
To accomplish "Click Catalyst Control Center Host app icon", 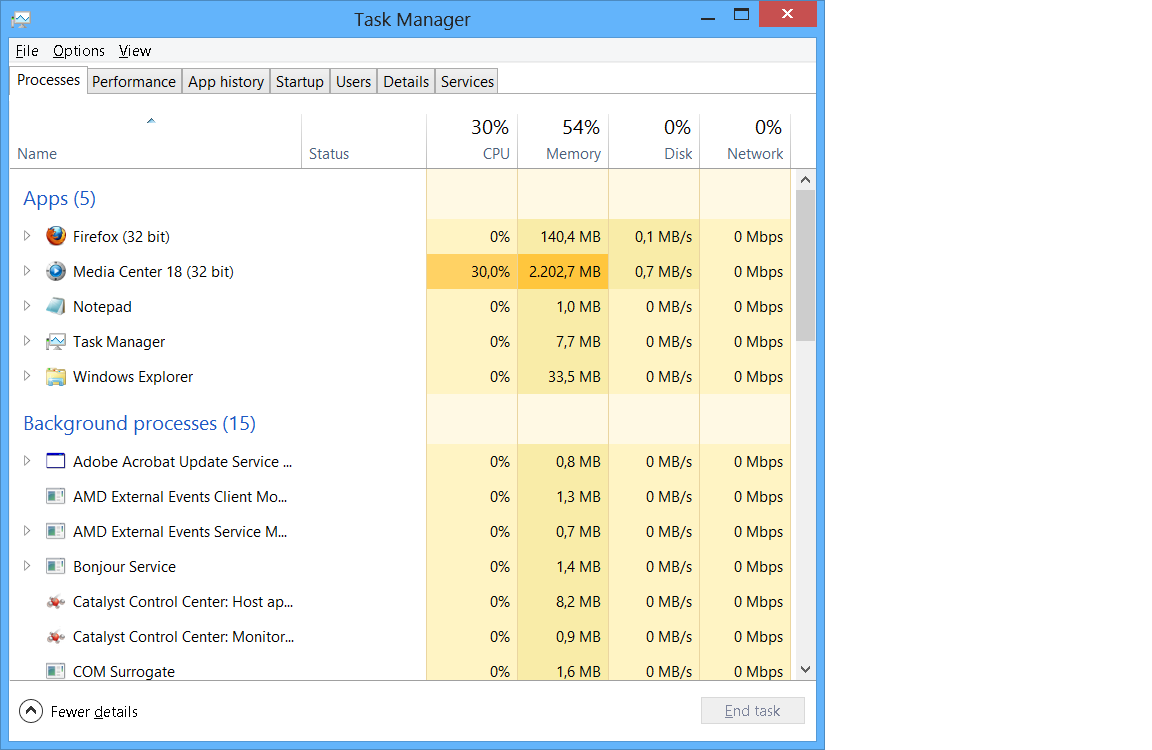I will pos(56,602).
